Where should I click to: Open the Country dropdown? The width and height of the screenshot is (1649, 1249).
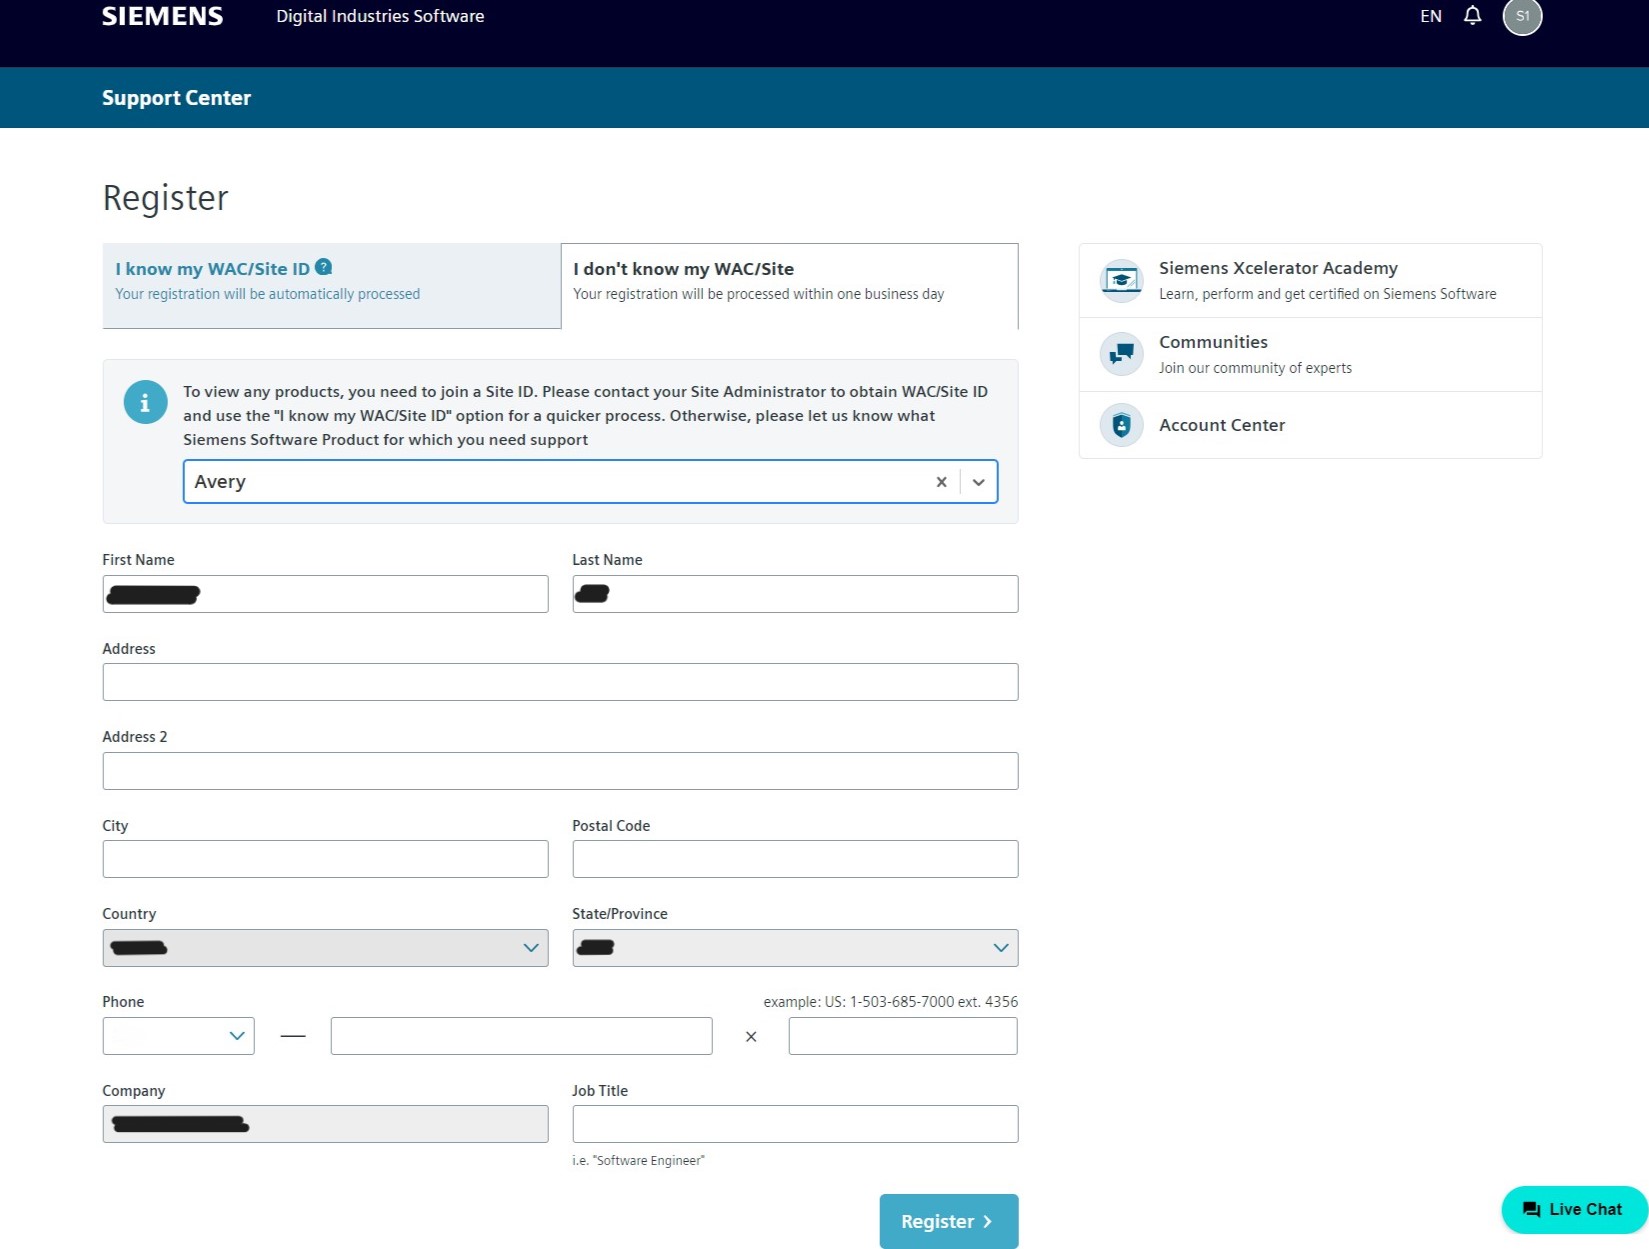(x=325, y=948)
